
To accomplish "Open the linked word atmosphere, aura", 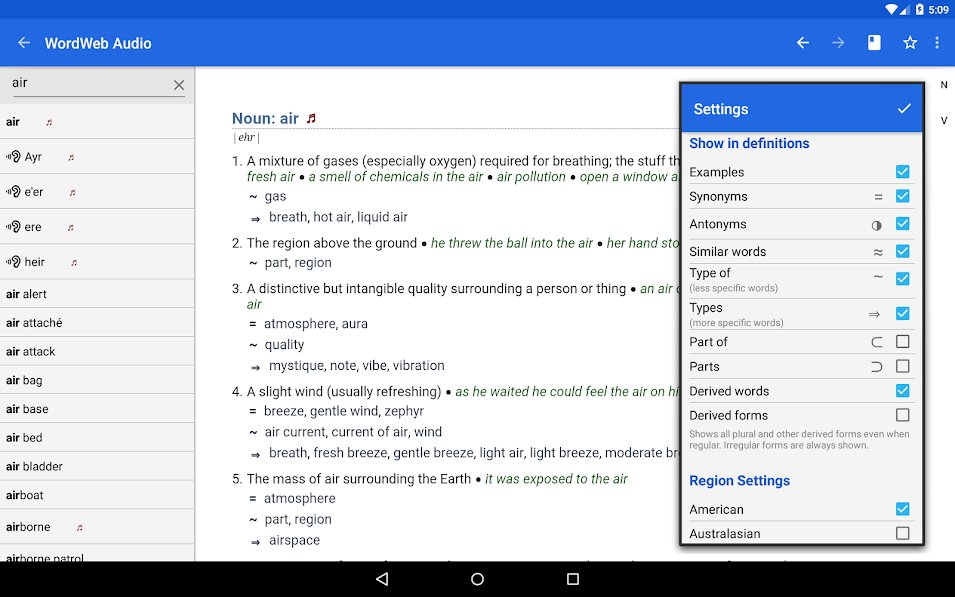I will click(315, 323).
